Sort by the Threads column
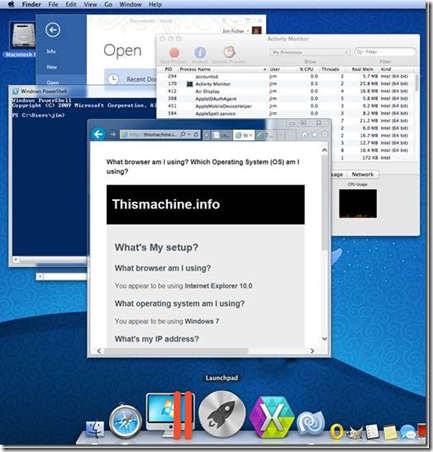433x452 pixels. (x=330, y=69)
